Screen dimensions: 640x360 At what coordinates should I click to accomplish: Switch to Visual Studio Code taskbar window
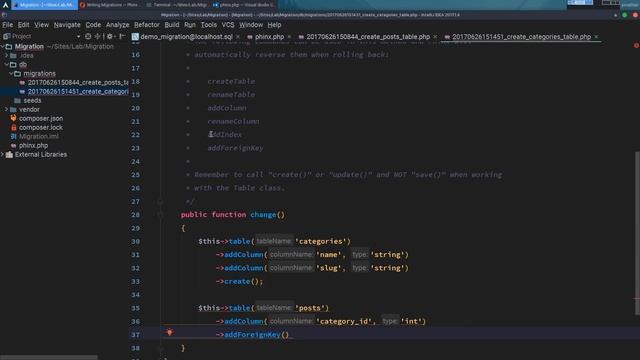244,5
